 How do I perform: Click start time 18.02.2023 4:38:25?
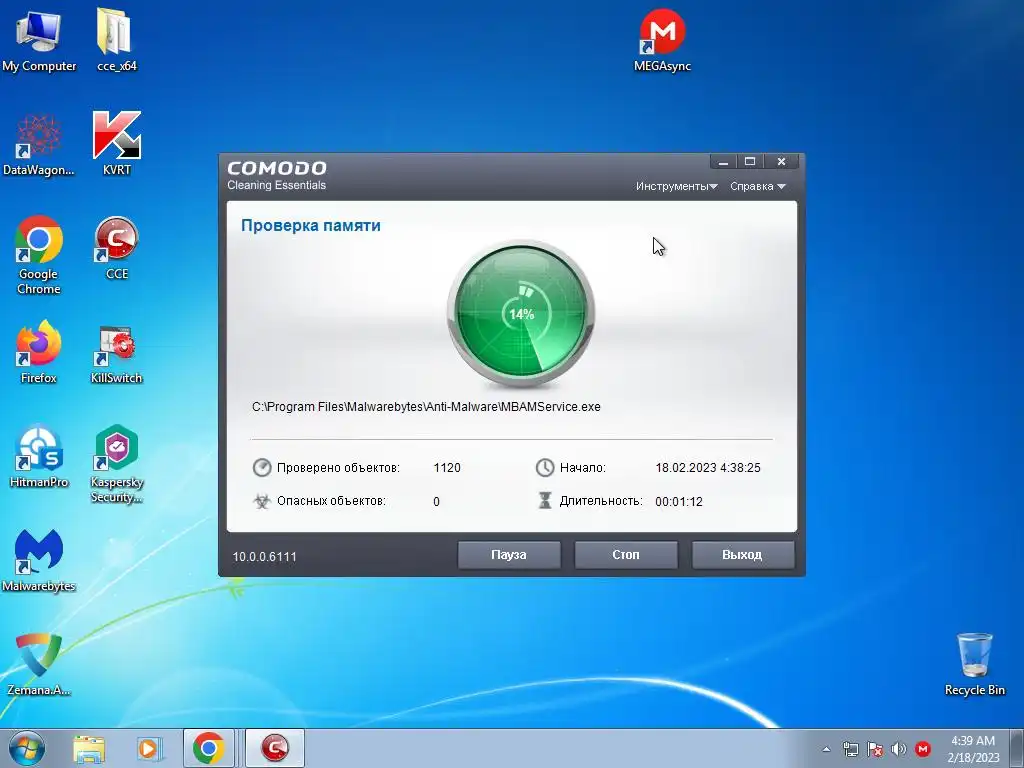708,468
